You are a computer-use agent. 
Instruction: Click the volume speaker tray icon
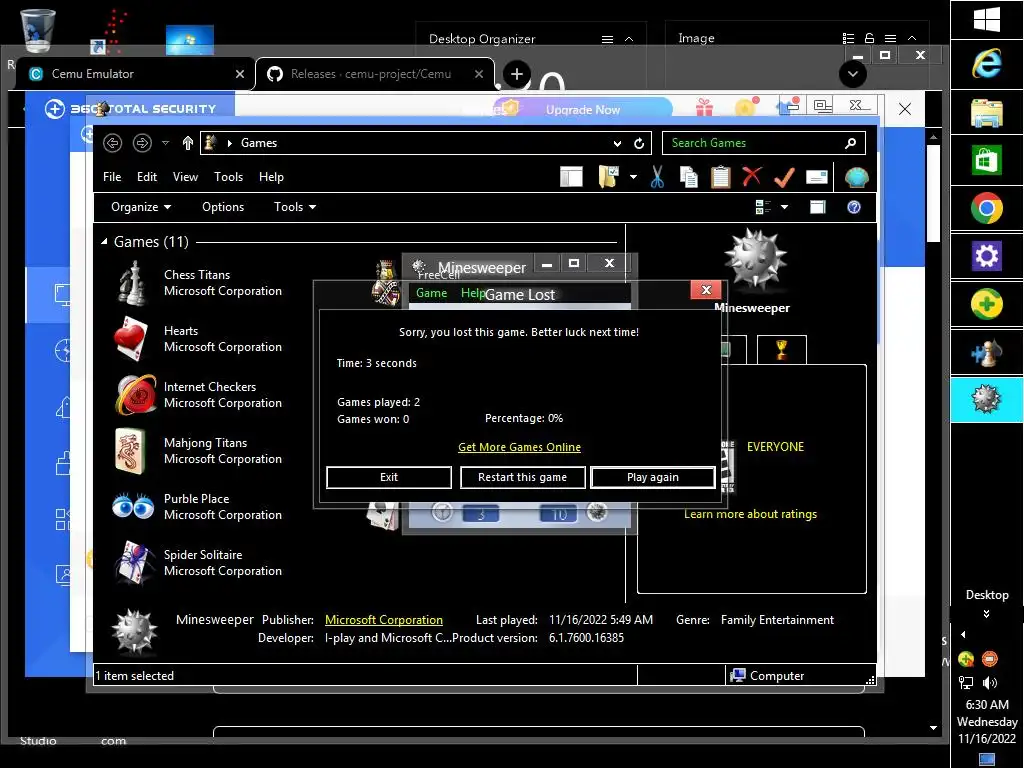coord(990,683)
